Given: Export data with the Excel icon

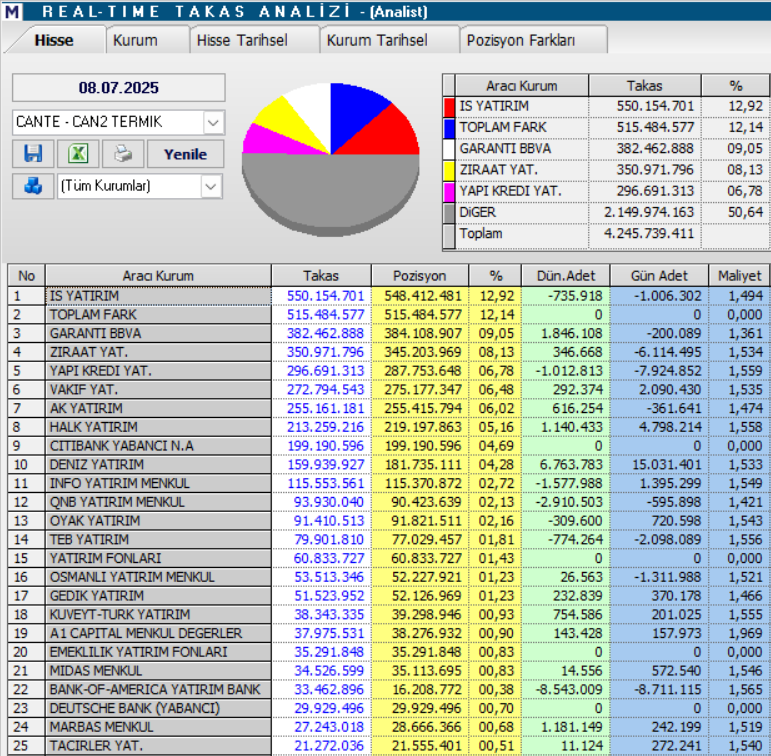Looking at the screenshot, I should pos(78,154).
